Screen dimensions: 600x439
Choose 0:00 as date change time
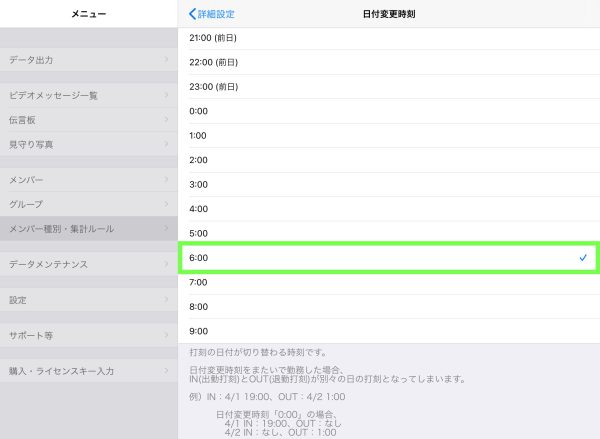pos(388,111)
